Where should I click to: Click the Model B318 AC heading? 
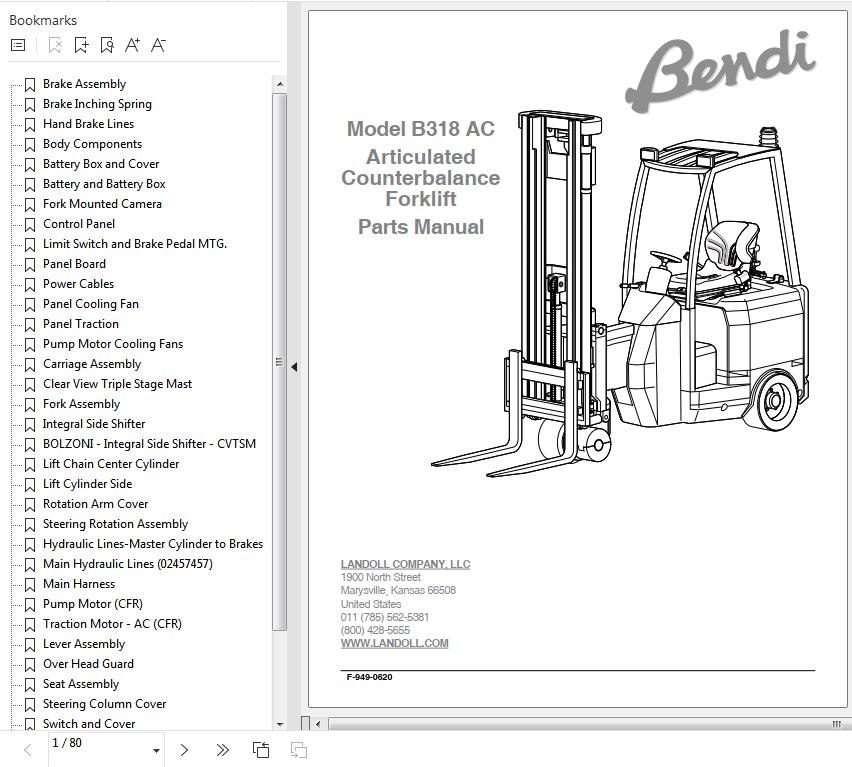point(421,129)
